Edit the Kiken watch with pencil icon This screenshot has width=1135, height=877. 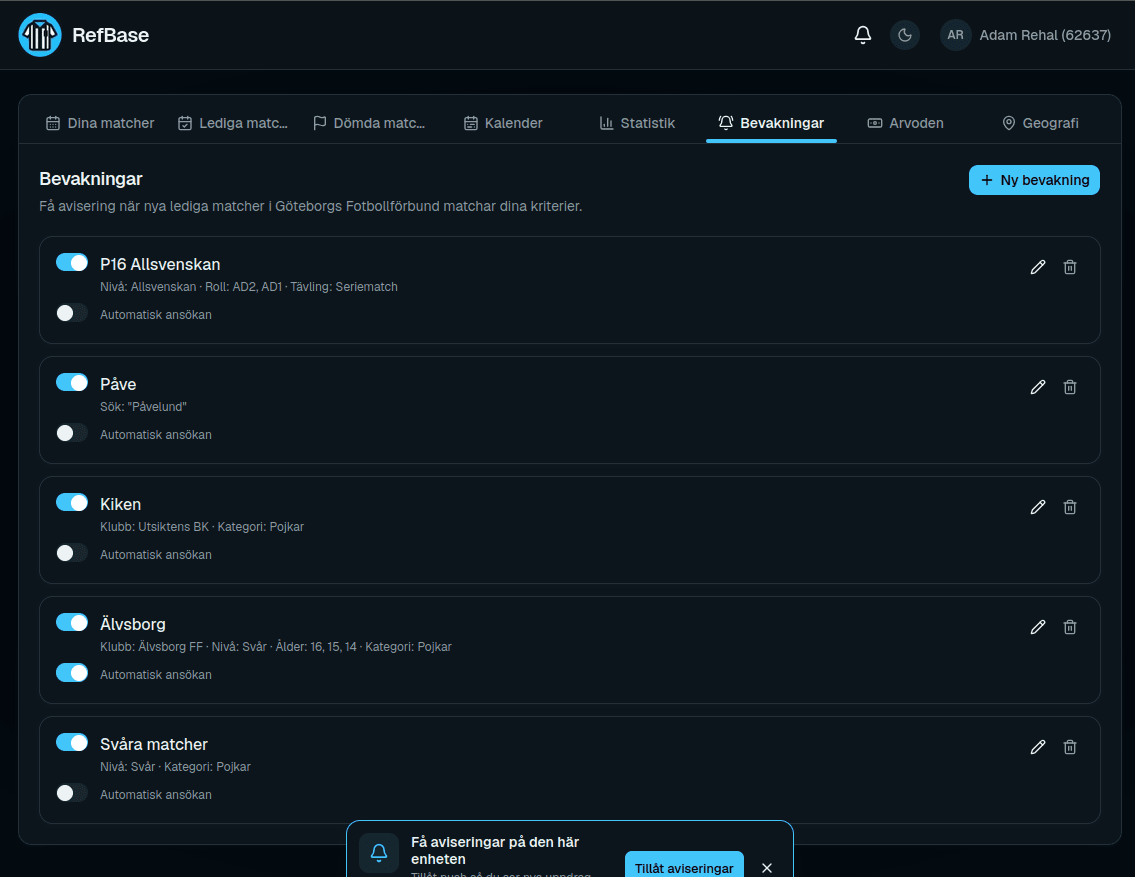(x=1037, y=507)
